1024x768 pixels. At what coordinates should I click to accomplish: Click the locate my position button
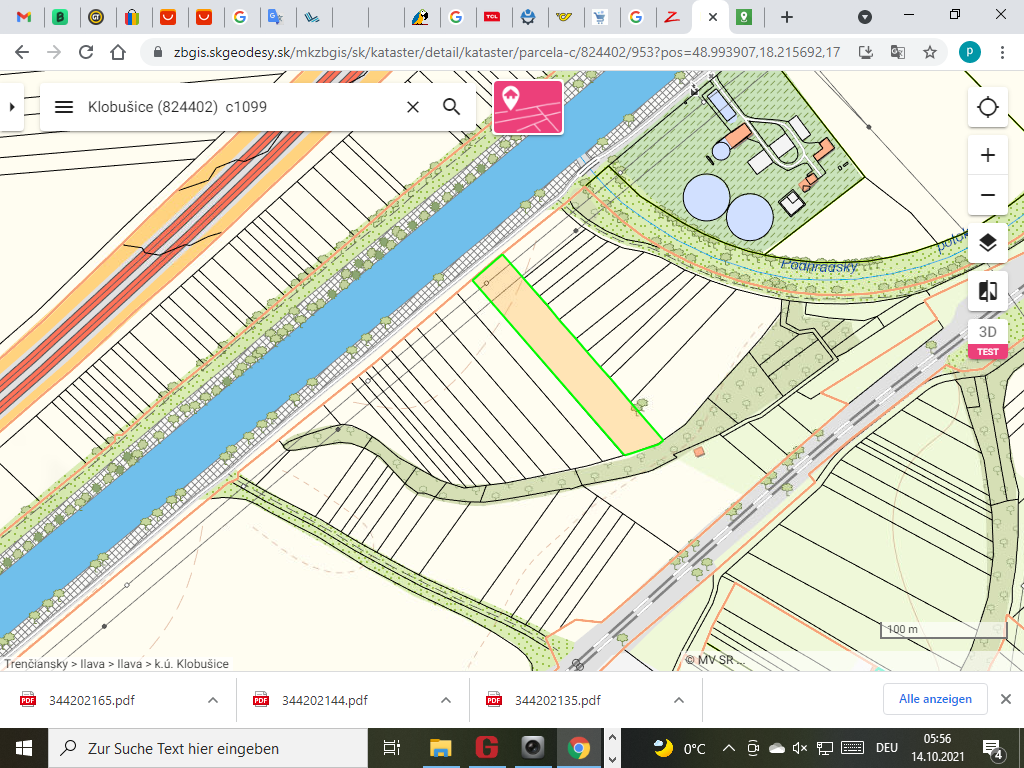[x=988, y=107]
